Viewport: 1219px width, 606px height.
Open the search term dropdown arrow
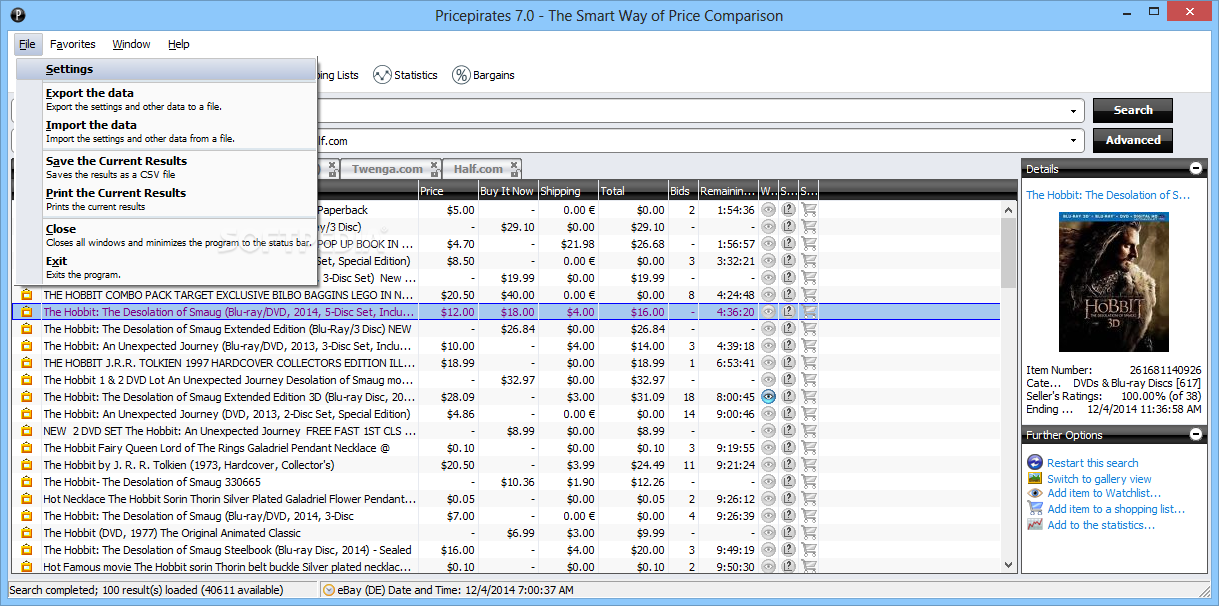click(1074, 111)
